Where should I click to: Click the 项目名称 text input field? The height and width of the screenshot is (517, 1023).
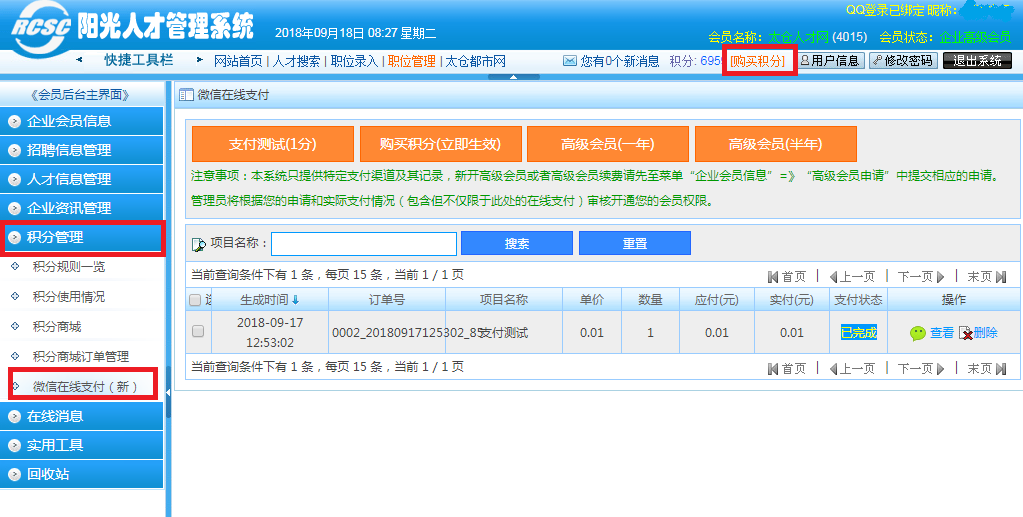pyautogui.click(x=364, y=244)
